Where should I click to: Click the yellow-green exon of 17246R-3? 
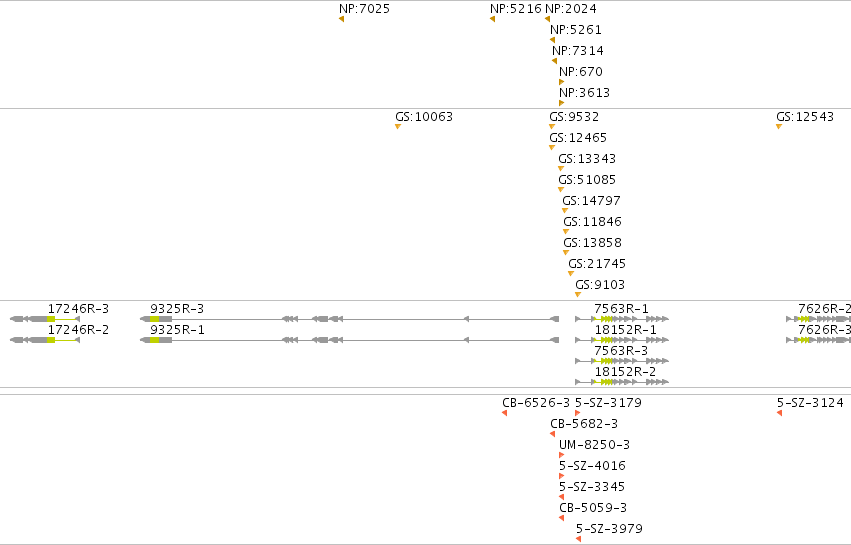51,319
